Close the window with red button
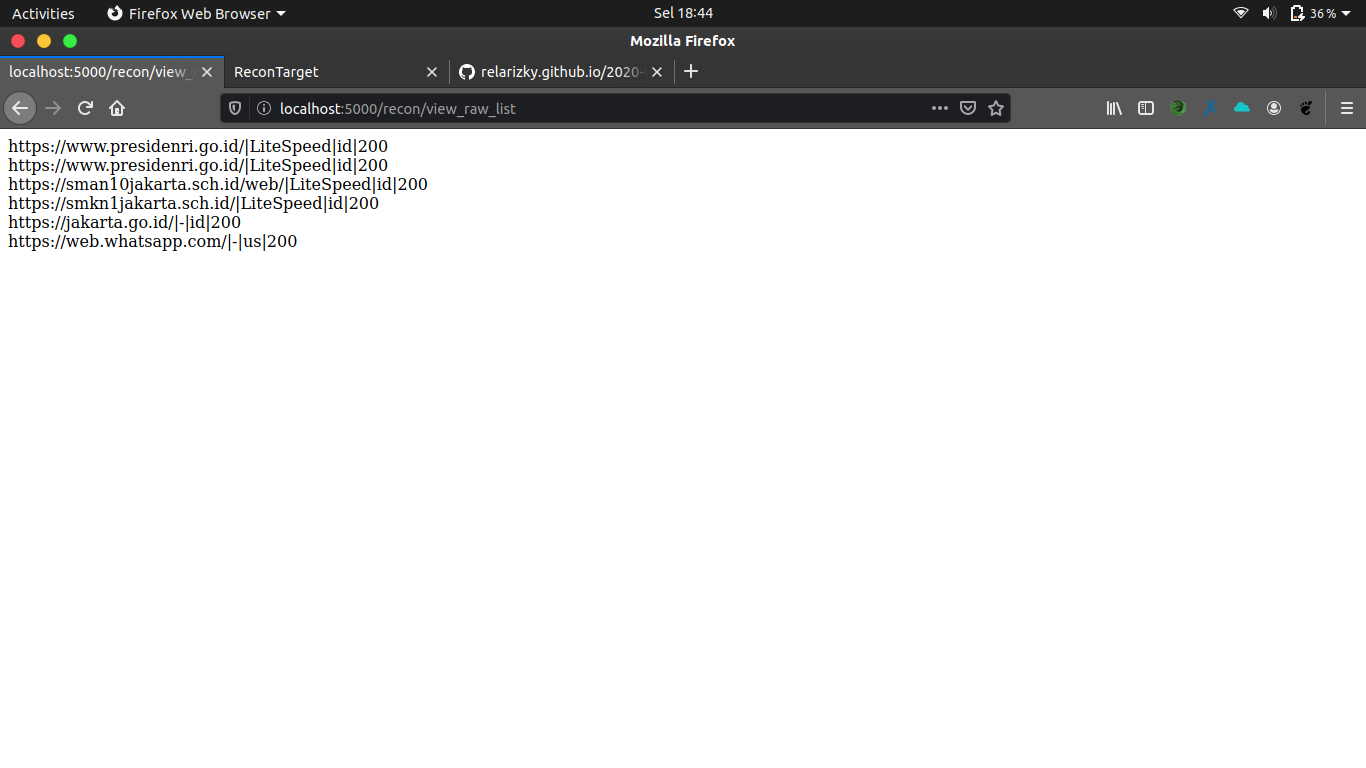 point(18,41)
